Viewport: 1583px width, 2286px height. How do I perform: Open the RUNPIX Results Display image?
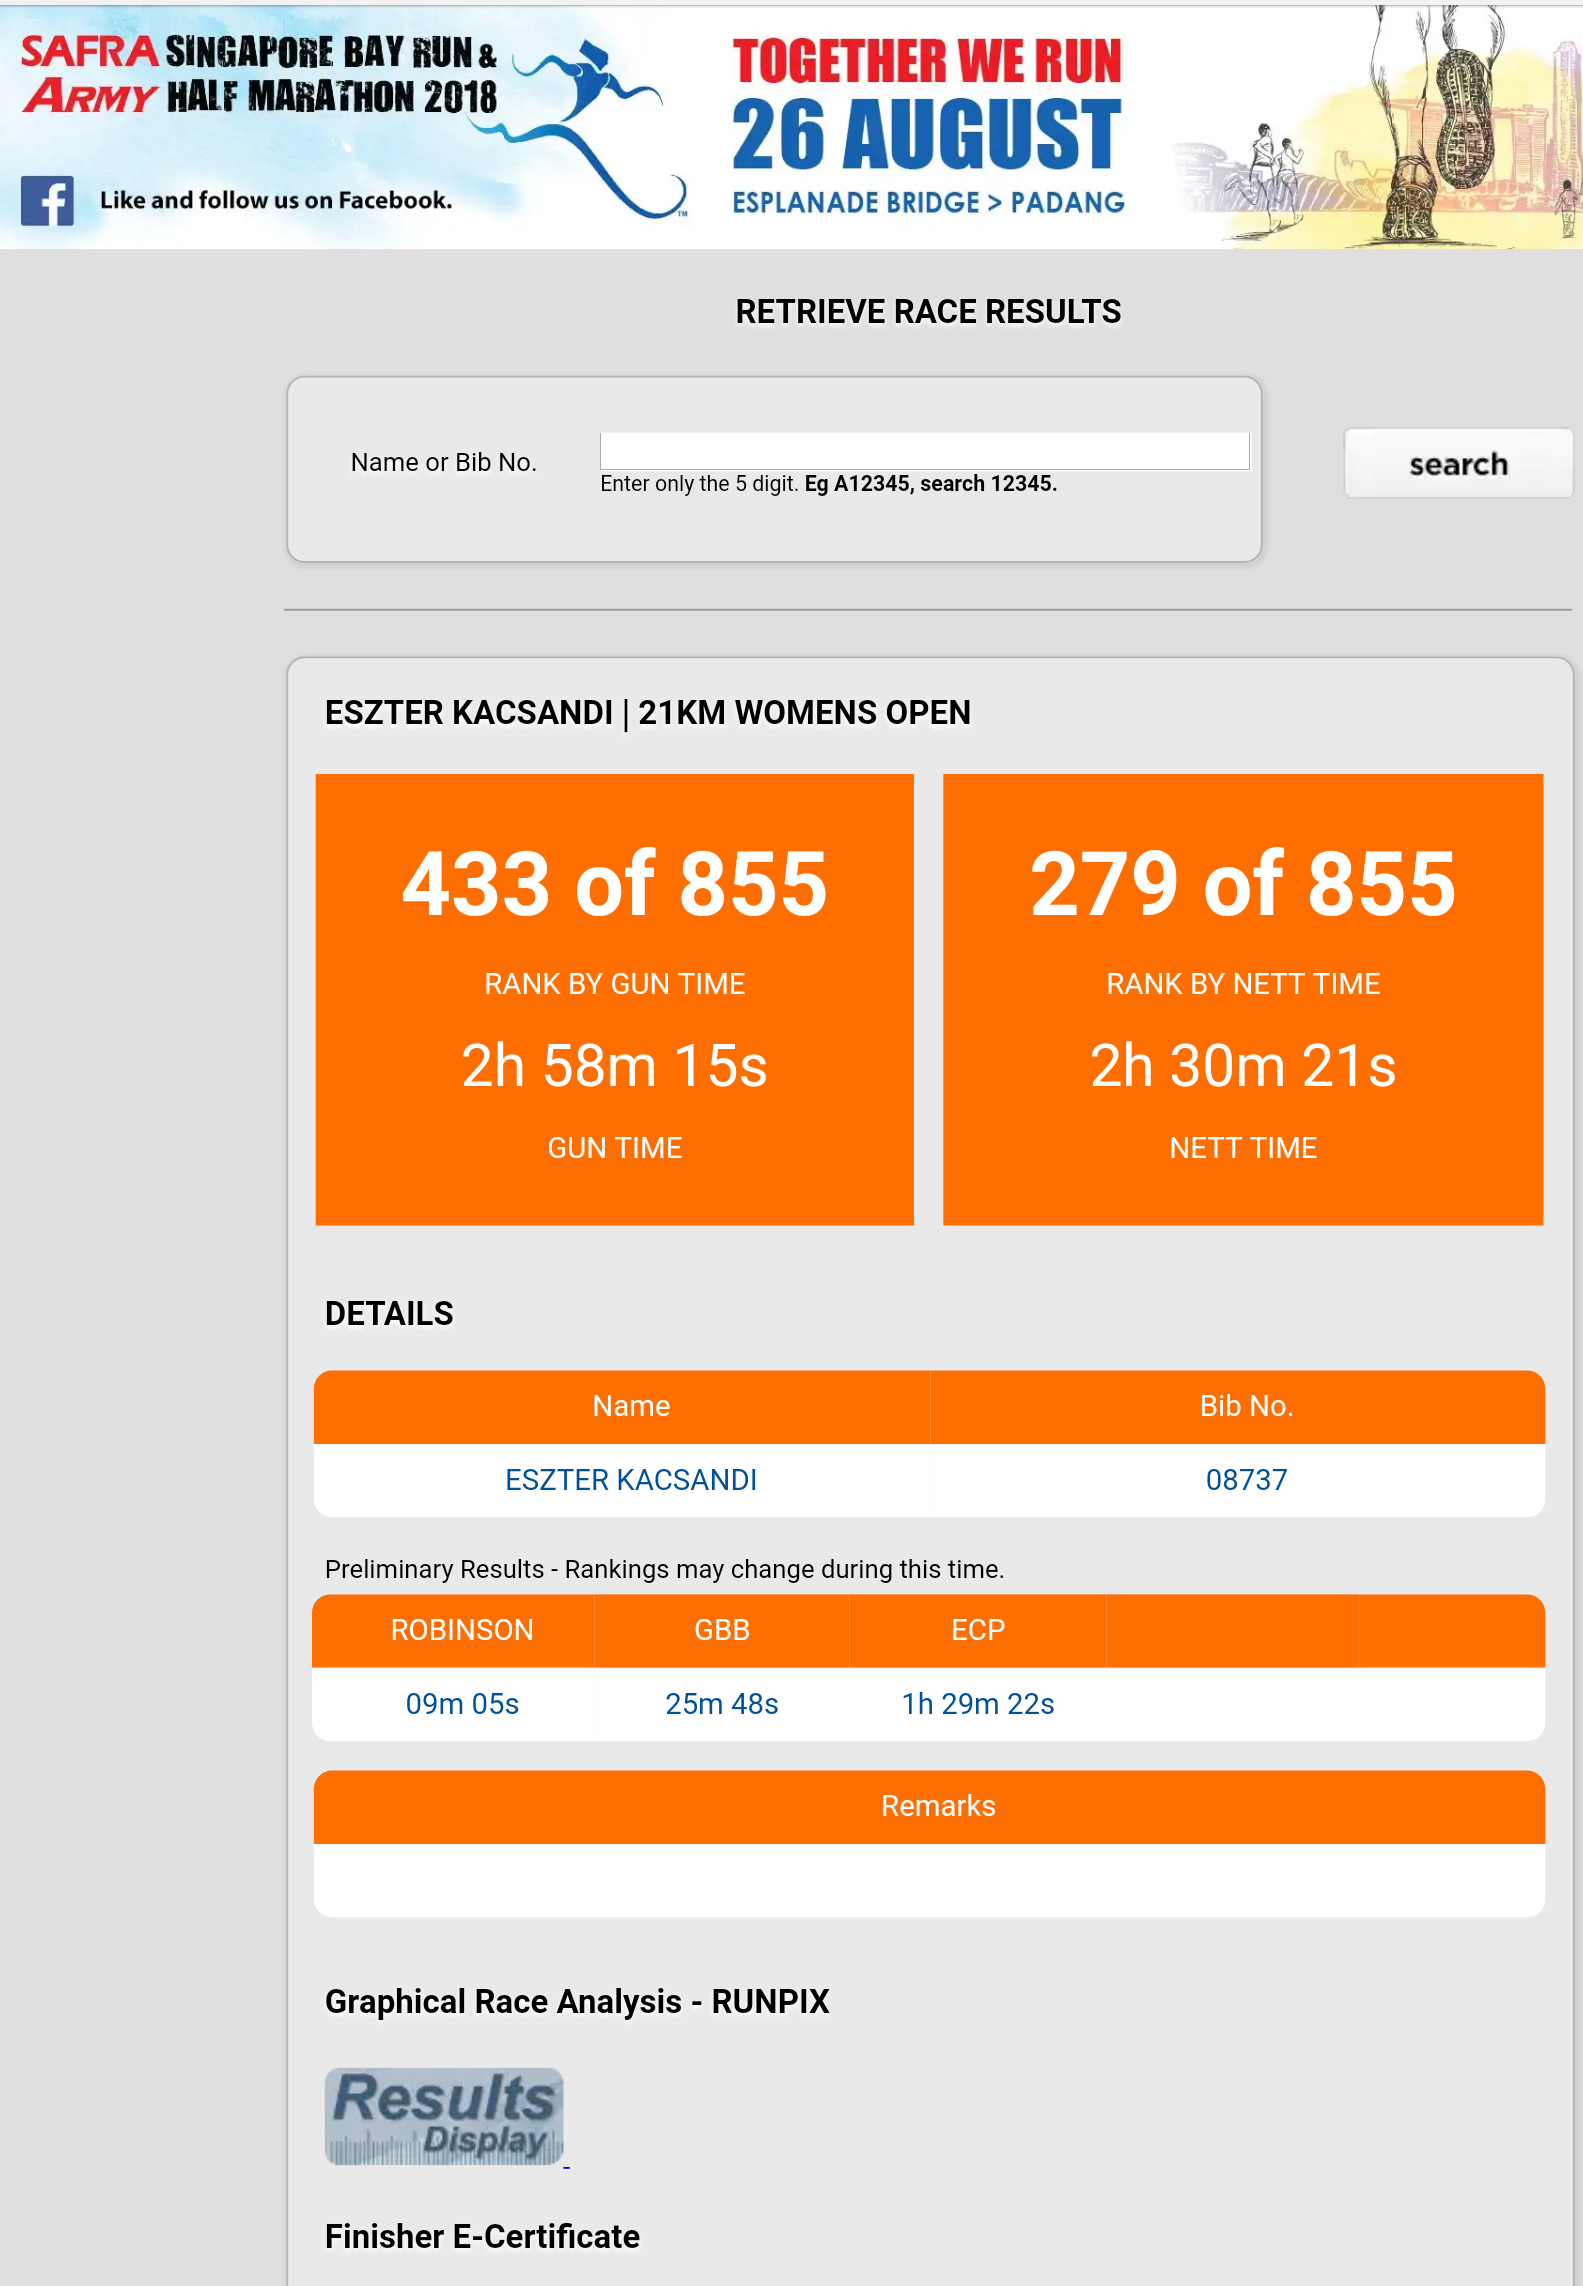pos(444,2116)
